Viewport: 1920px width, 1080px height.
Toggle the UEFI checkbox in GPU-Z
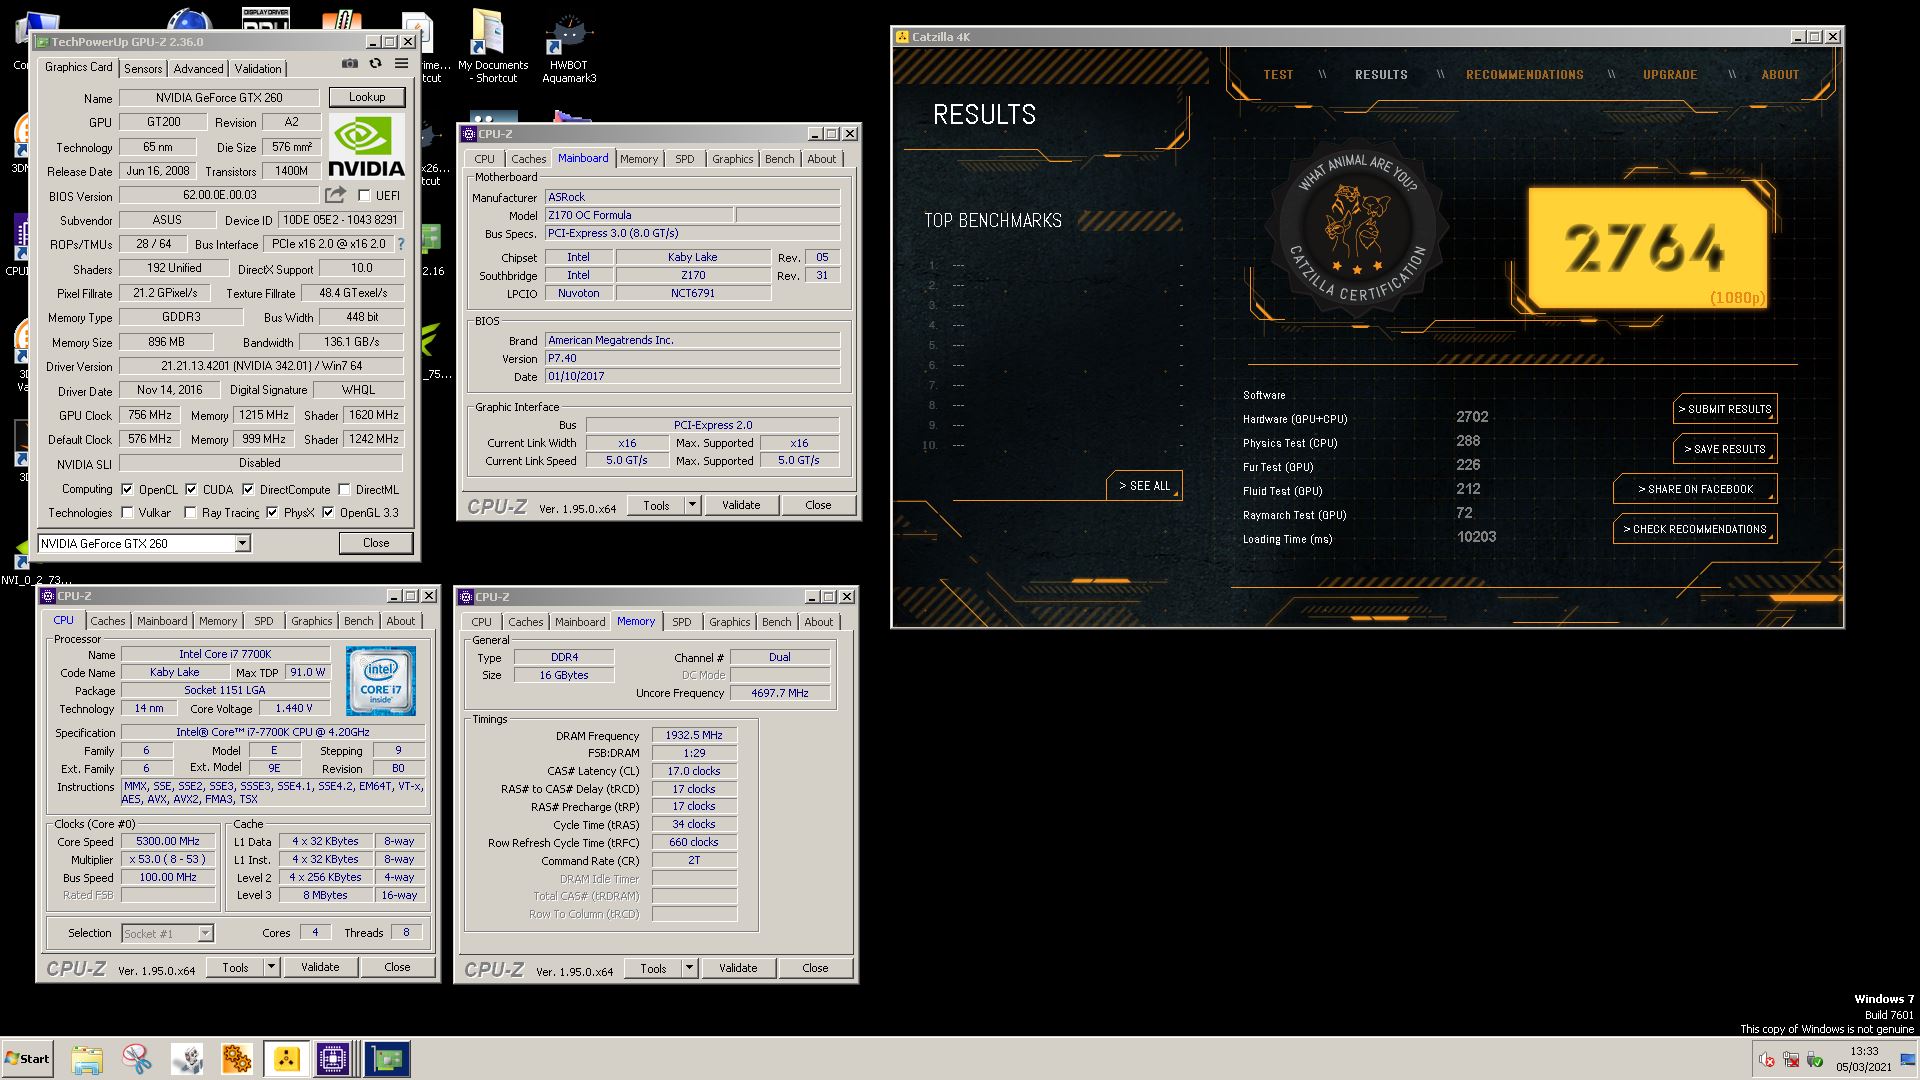(364, 196)
